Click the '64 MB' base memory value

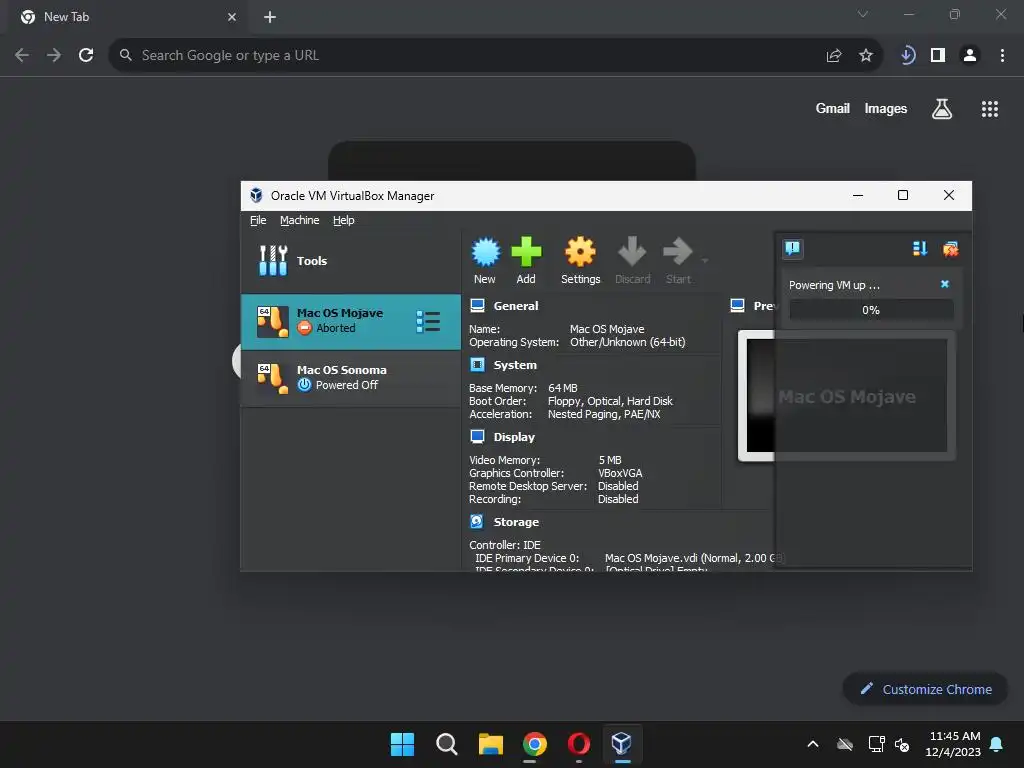pos(562,388)
